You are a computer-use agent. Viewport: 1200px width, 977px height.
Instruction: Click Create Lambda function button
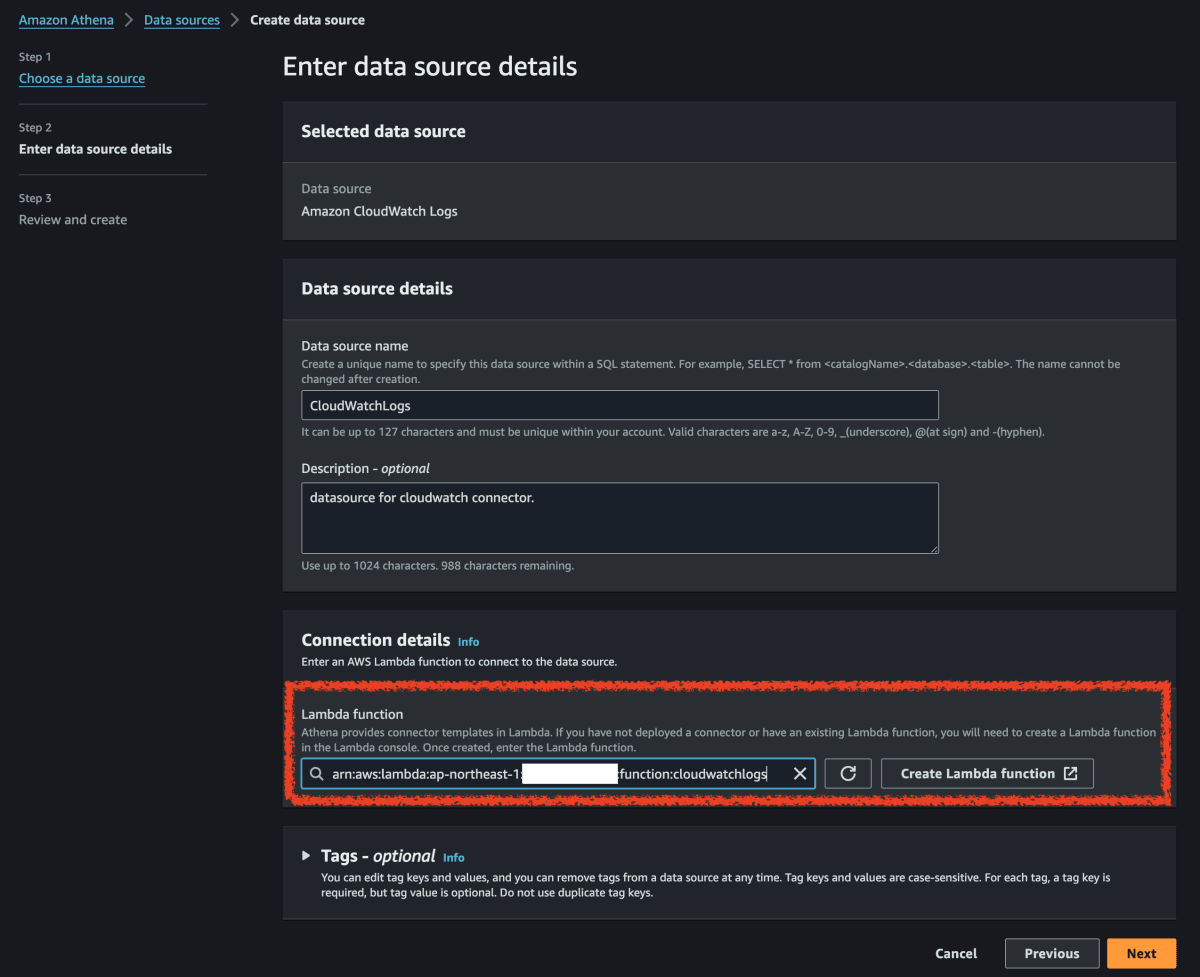pyautogui.click(x=987, y=773)
